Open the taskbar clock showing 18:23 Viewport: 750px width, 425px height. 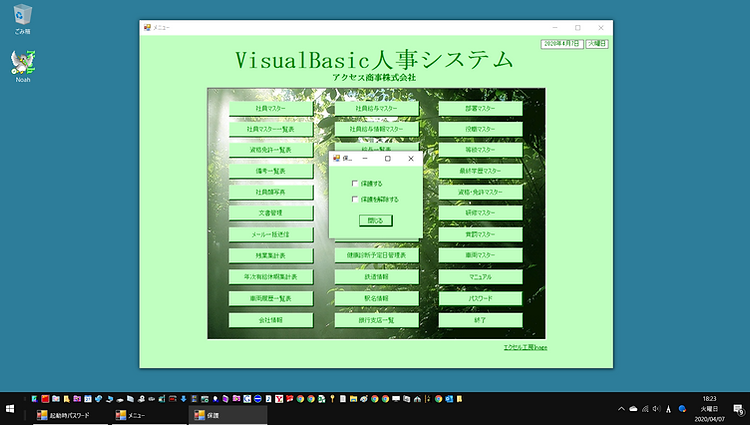(x=709, y=409)
